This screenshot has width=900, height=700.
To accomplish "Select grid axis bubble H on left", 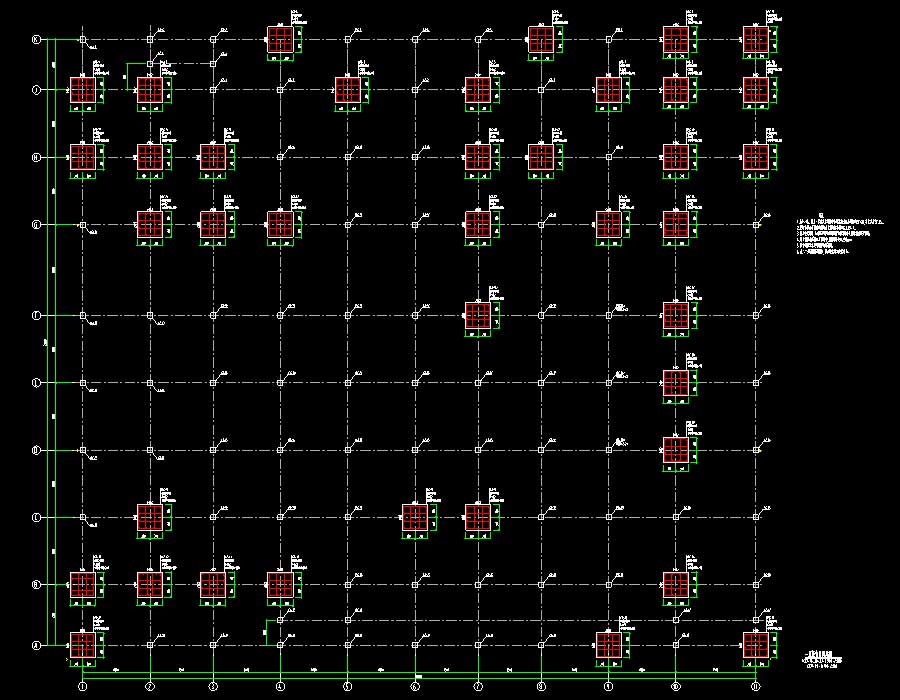I will click(x=37, y=157).
